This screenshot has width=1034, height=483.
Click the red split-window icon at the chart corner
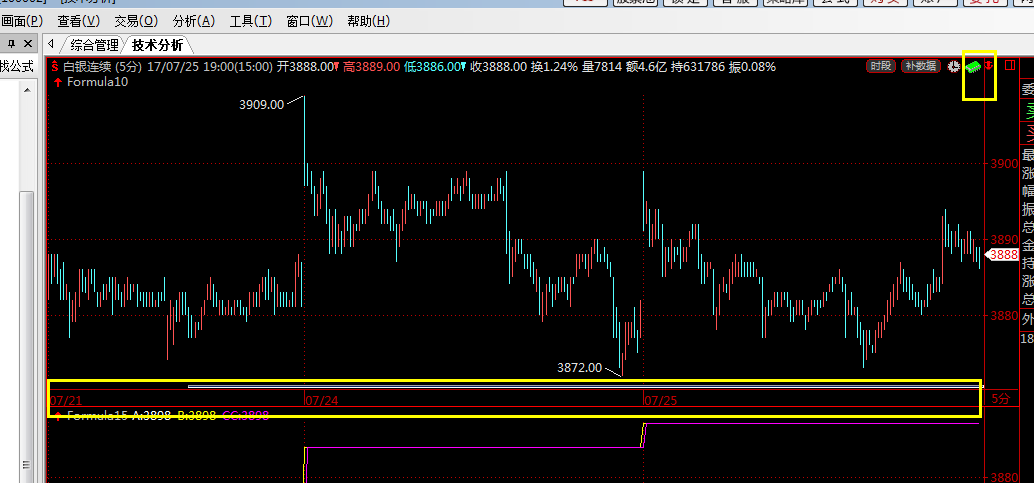(x=1010, y=65)
